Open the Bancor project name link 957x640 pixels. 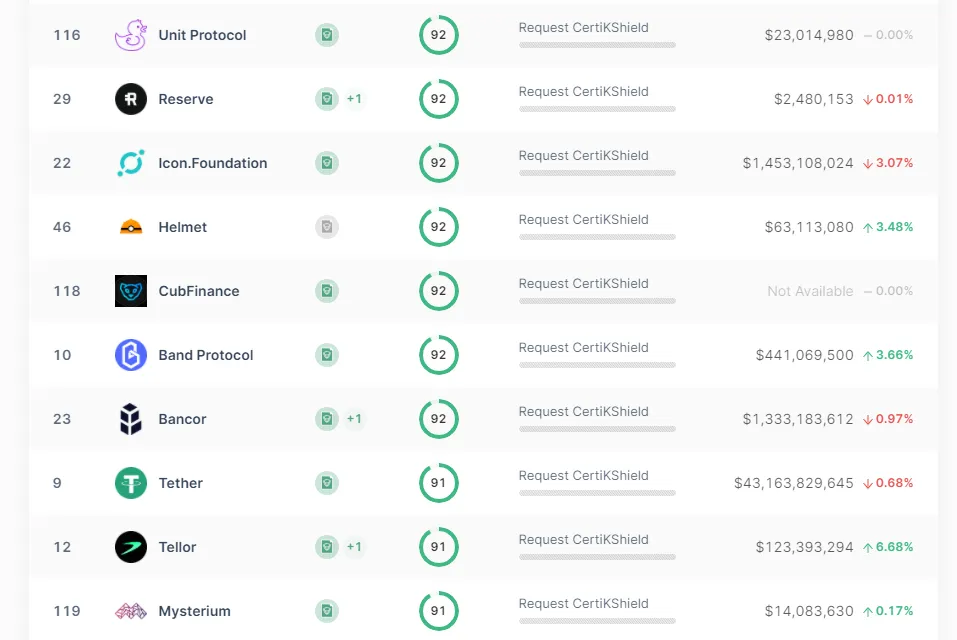point(182,419)
